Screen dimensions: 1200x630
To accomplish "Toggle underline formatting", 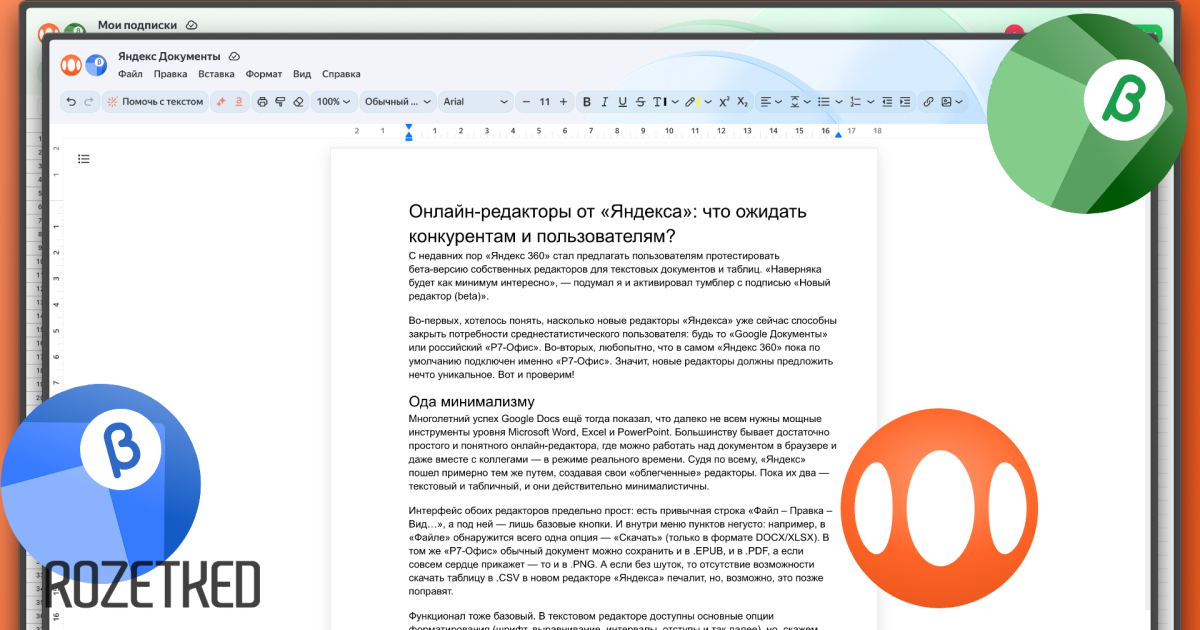I will [x=622, y=101].
